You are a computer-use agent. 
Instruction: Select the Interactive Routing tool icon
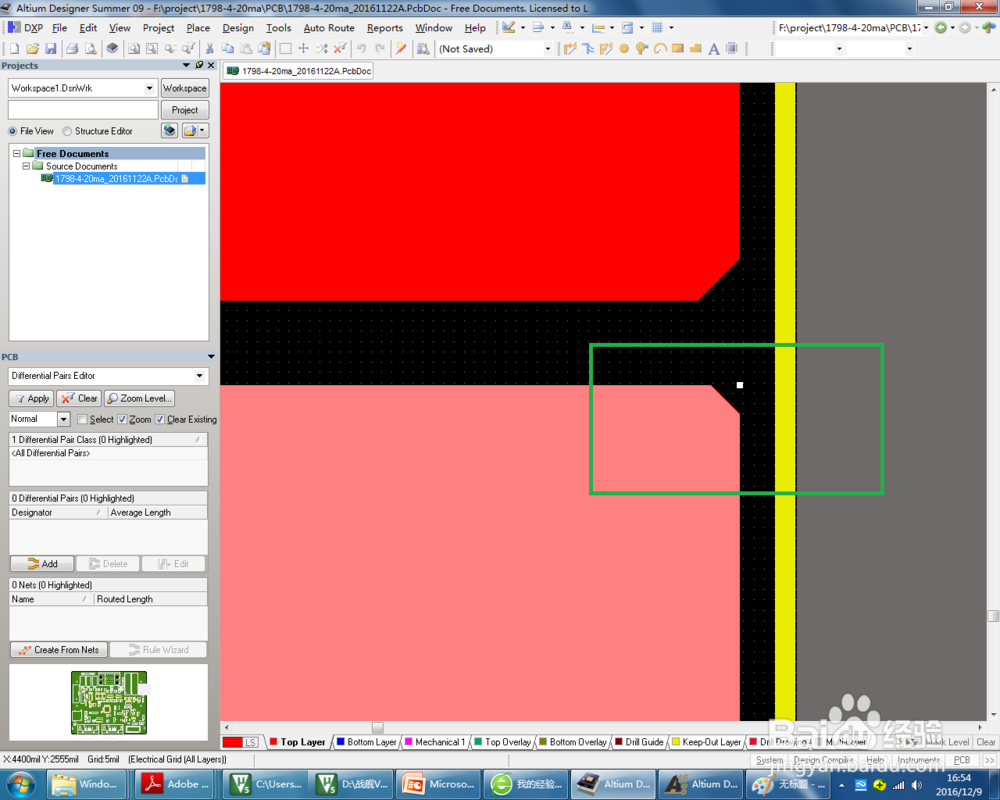[x=570, y=48]
